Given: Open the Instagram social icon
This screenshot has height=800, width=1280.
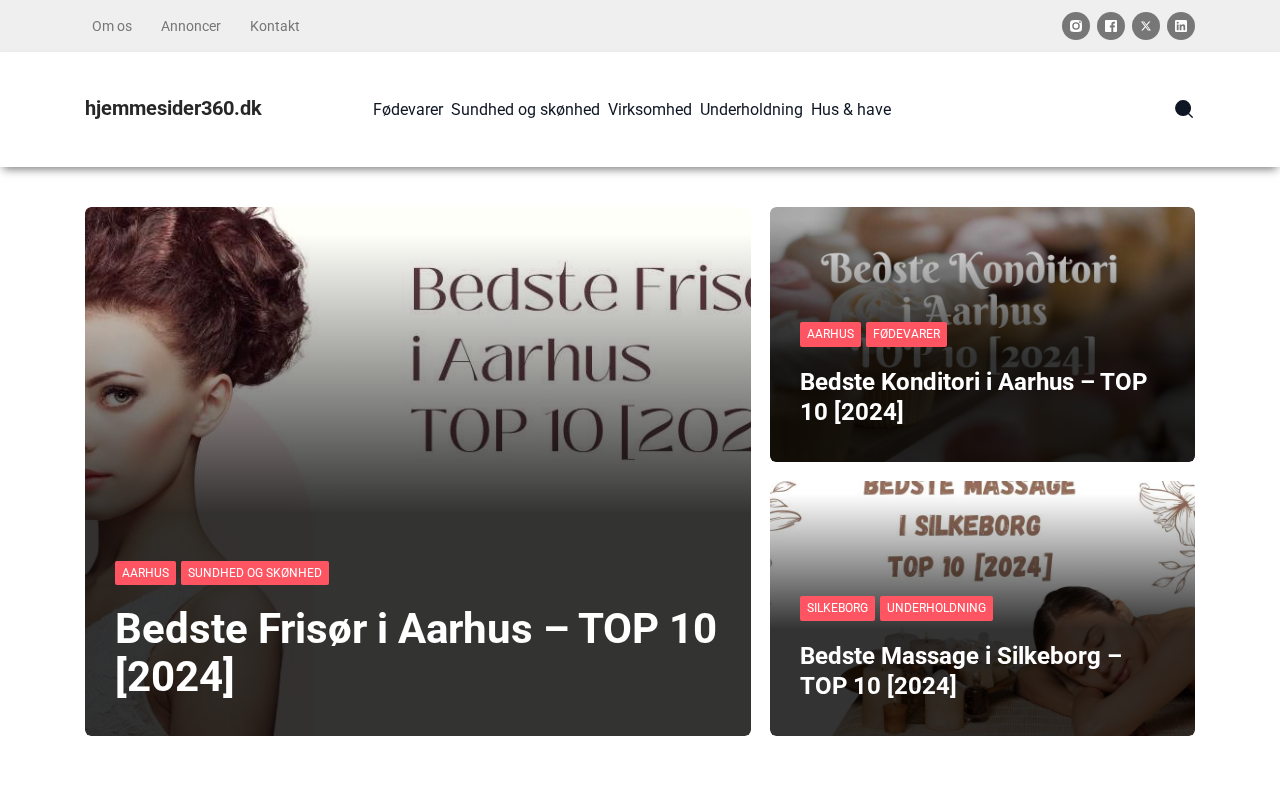Looking at the screenshot, I should tap(1076, 26).
